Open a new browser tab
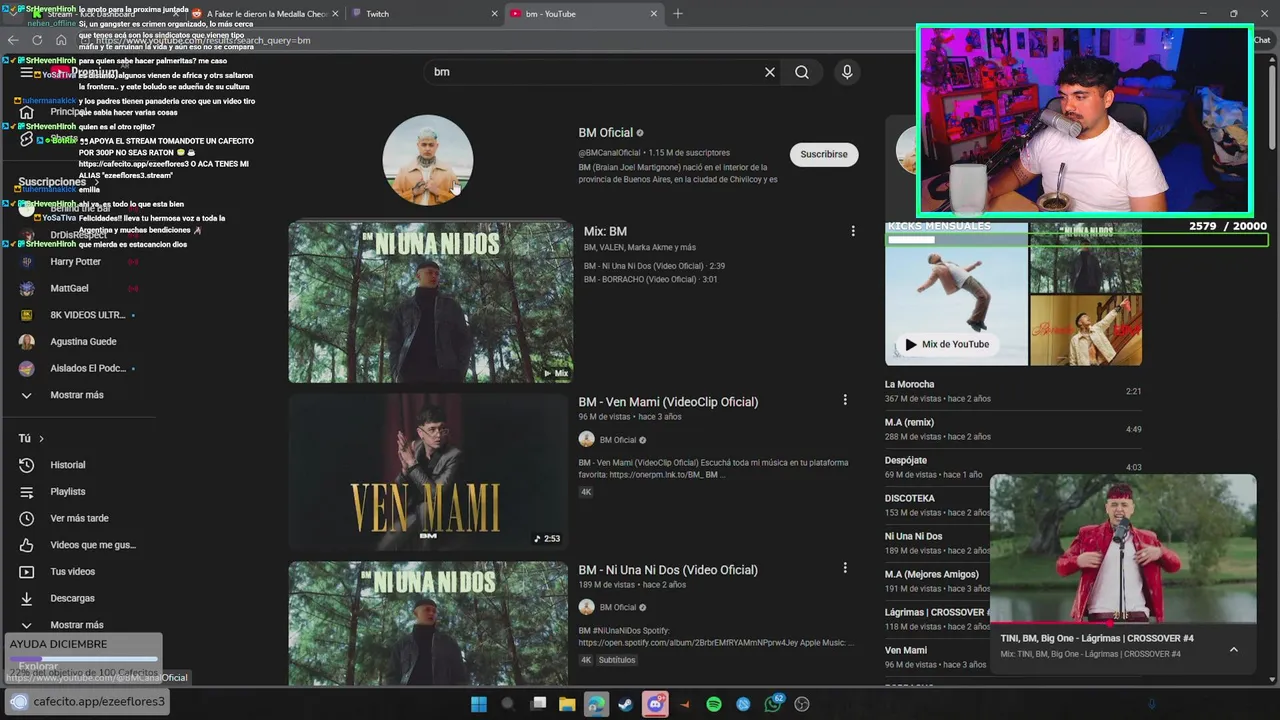 point(678,14)
